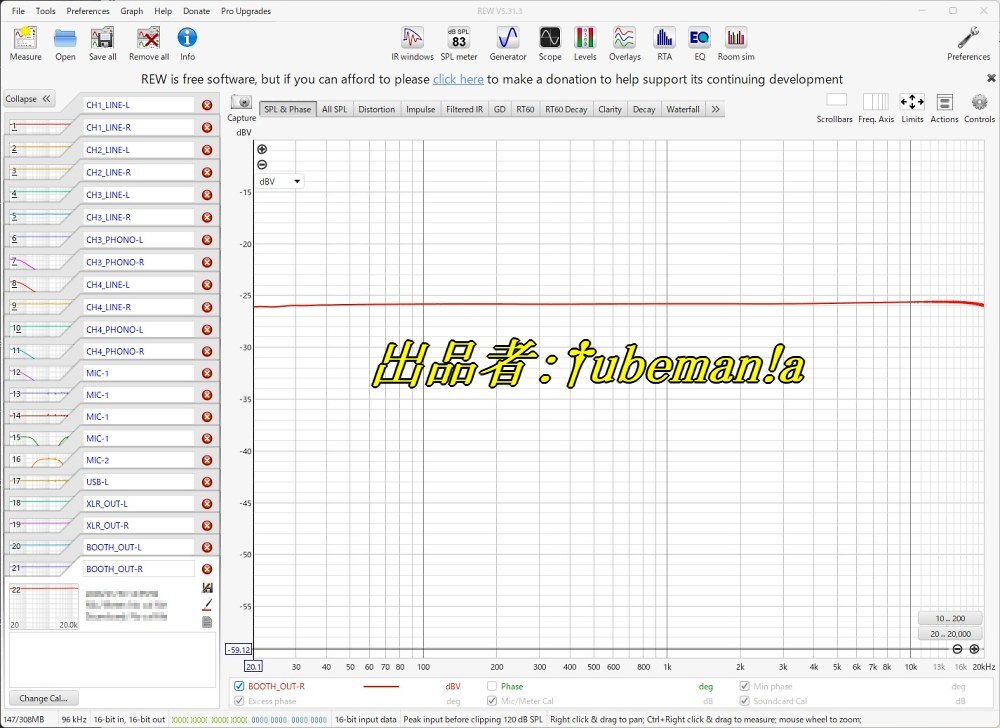Click the Remove all icon
This screenshot has width=1000, height=728.
click(x=149, y=44)
